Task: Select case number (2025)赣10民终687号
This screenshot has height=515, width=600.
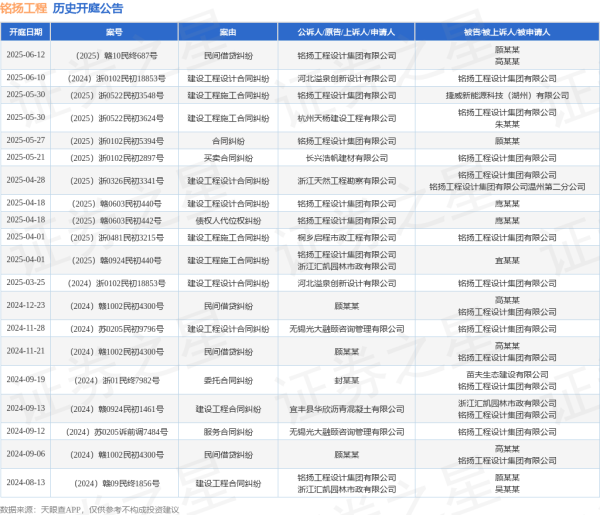Action: [x=117, y=56]
